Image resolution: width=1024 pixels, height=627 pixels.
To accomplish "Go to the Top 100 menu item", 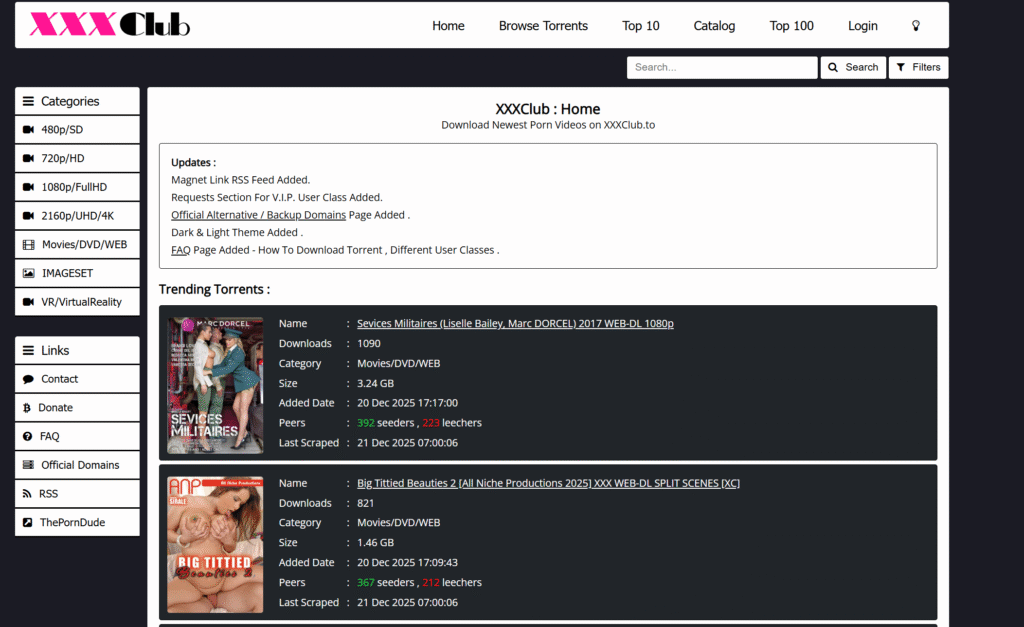I will pyautogui.click(x=791, y=26).
